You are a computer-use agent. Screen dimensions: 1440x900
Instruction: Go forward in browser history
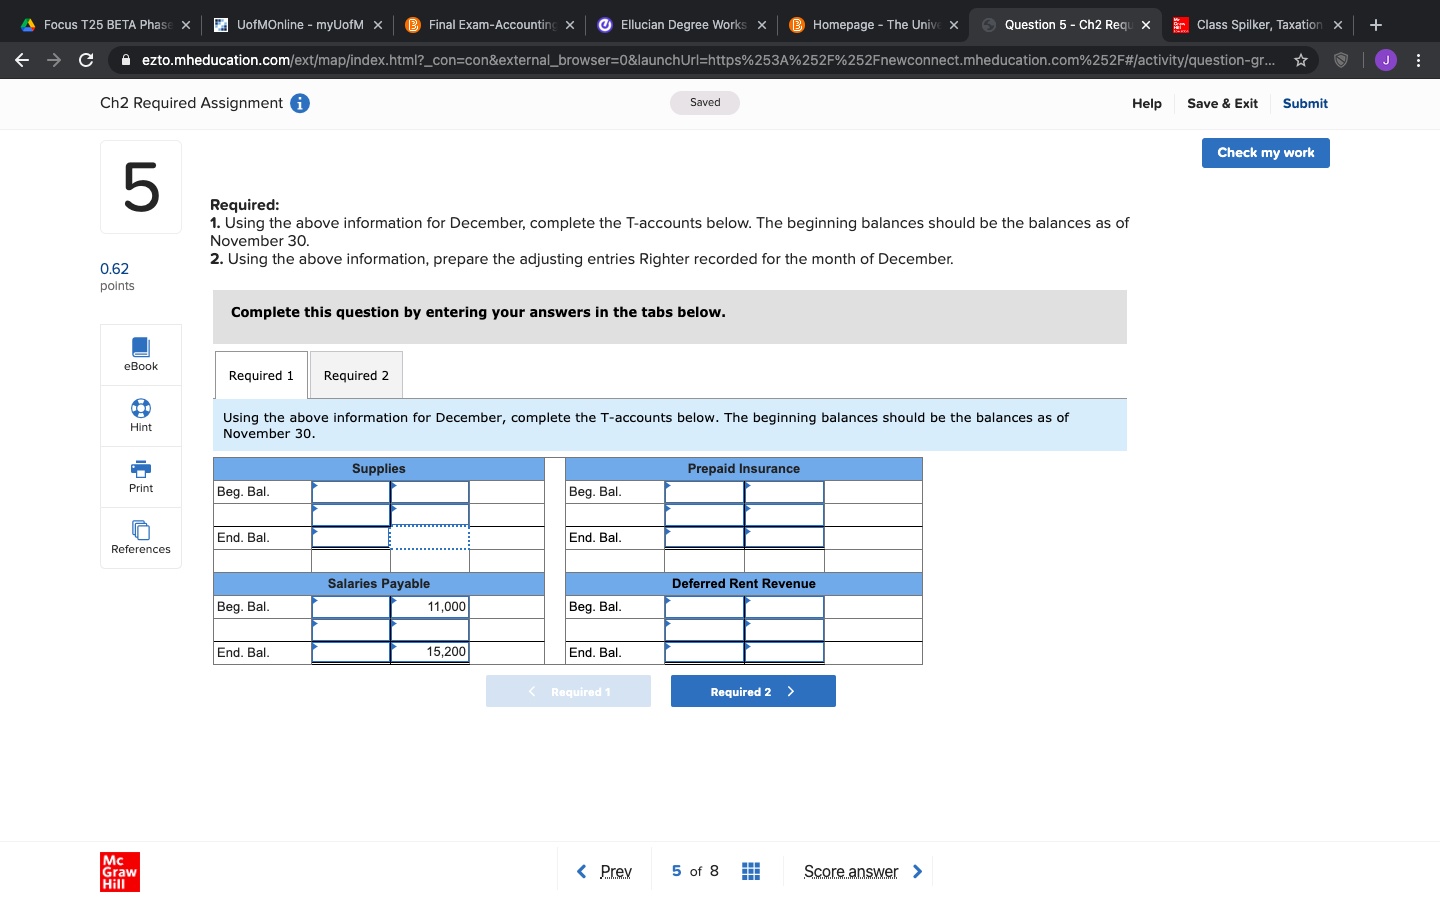(x=54, y=60)
